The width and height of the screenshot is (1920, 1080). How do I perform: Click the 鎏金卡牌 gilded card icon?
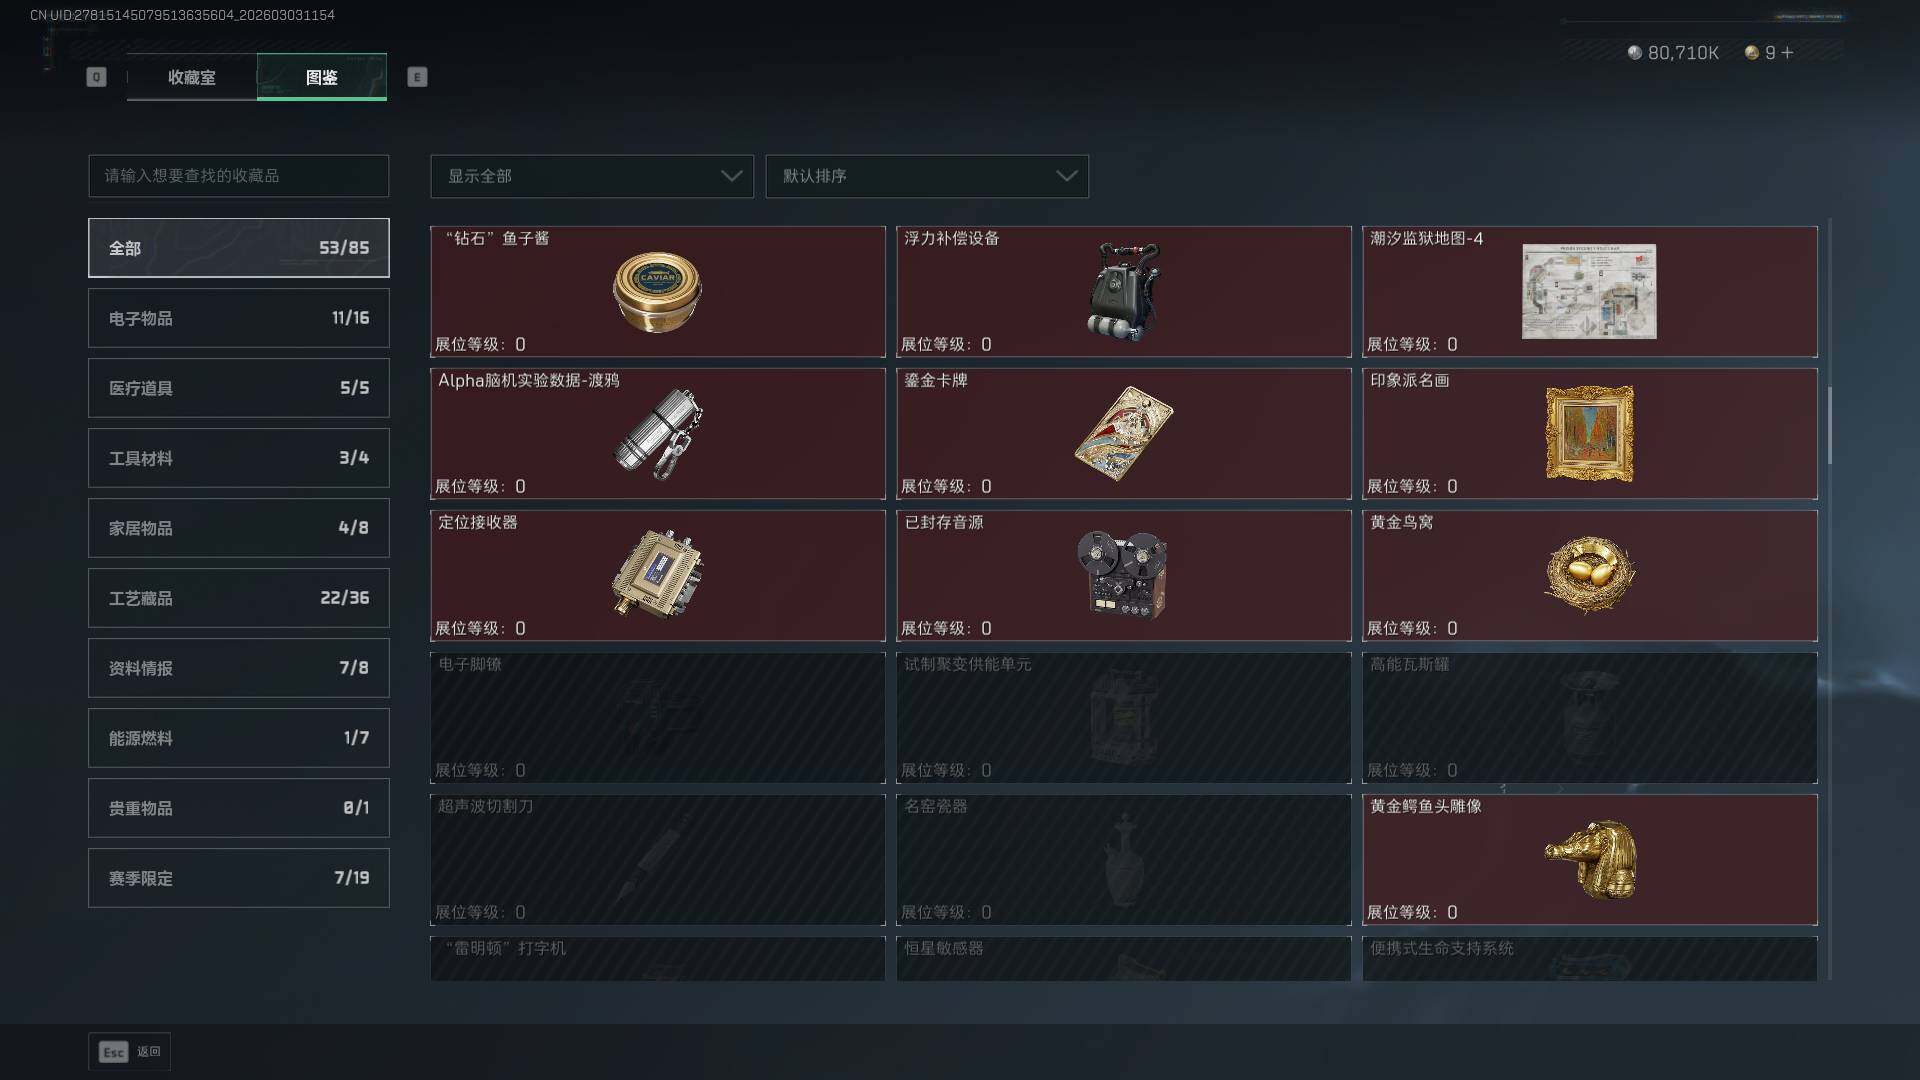[x=1124, y=433]
